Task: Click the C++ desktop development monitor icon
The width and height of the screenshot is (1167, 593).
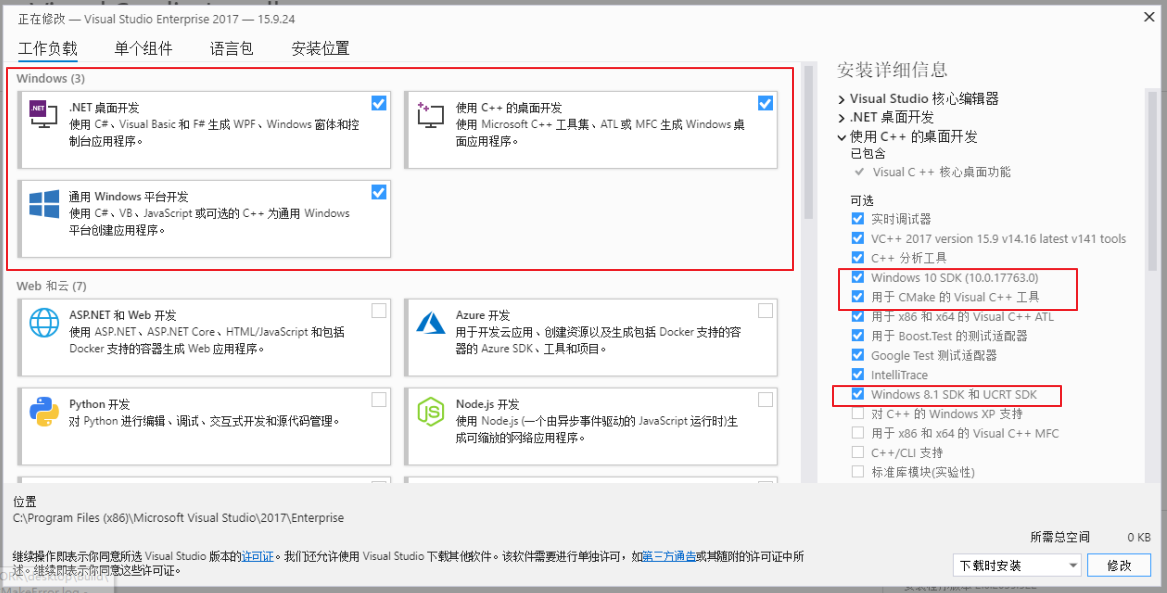Action: click(429, 115)
